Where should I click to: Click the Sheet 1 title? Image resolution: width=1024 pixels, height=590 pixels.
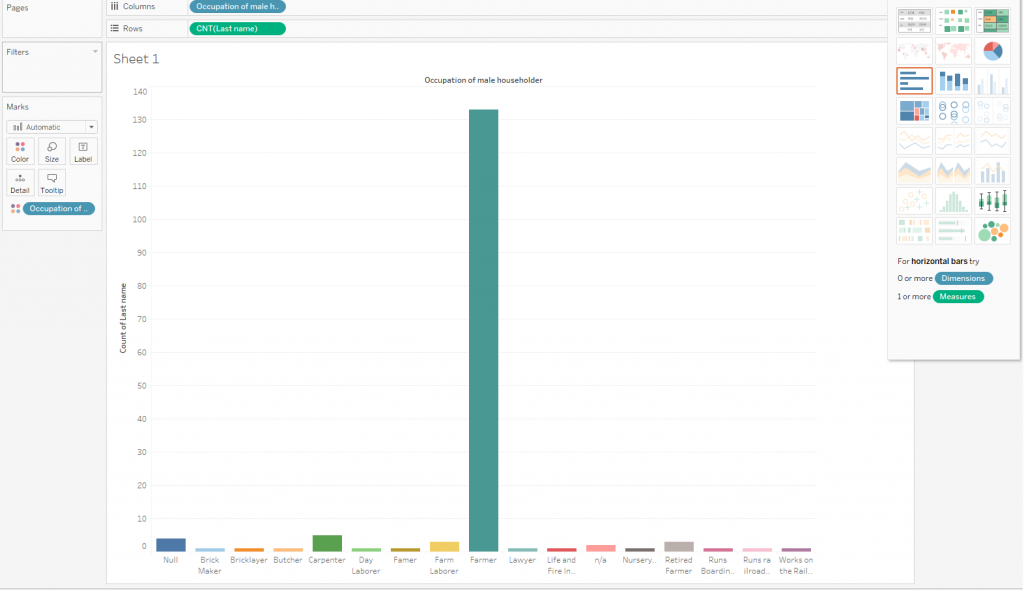point(136,59)
